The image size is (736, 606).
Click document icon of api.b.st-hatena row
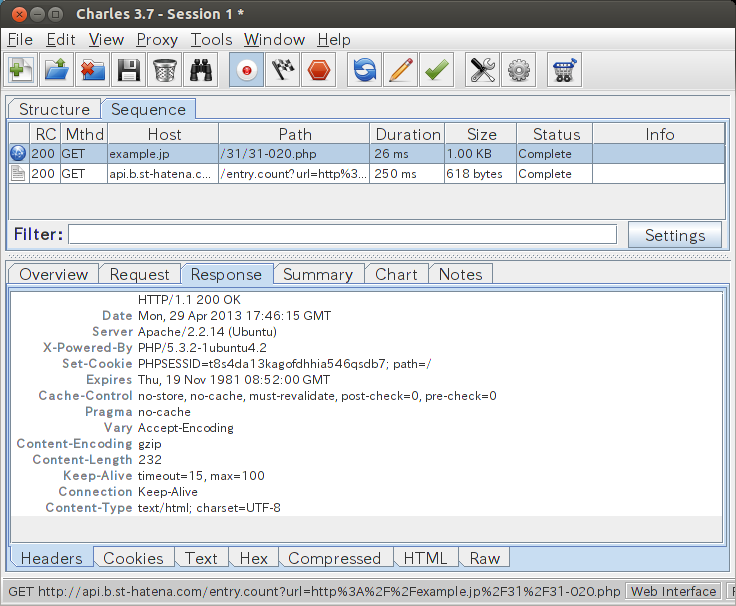tap(18, 173)
